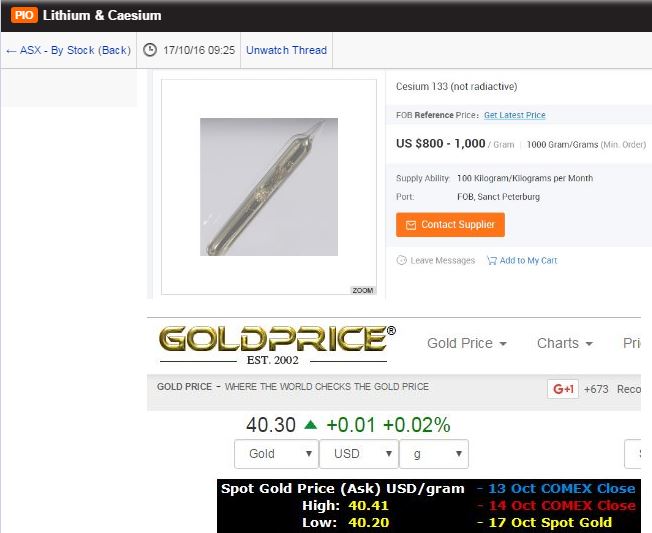Expand the Gold Price menu
652x533 pixels.
coord(467,343)
